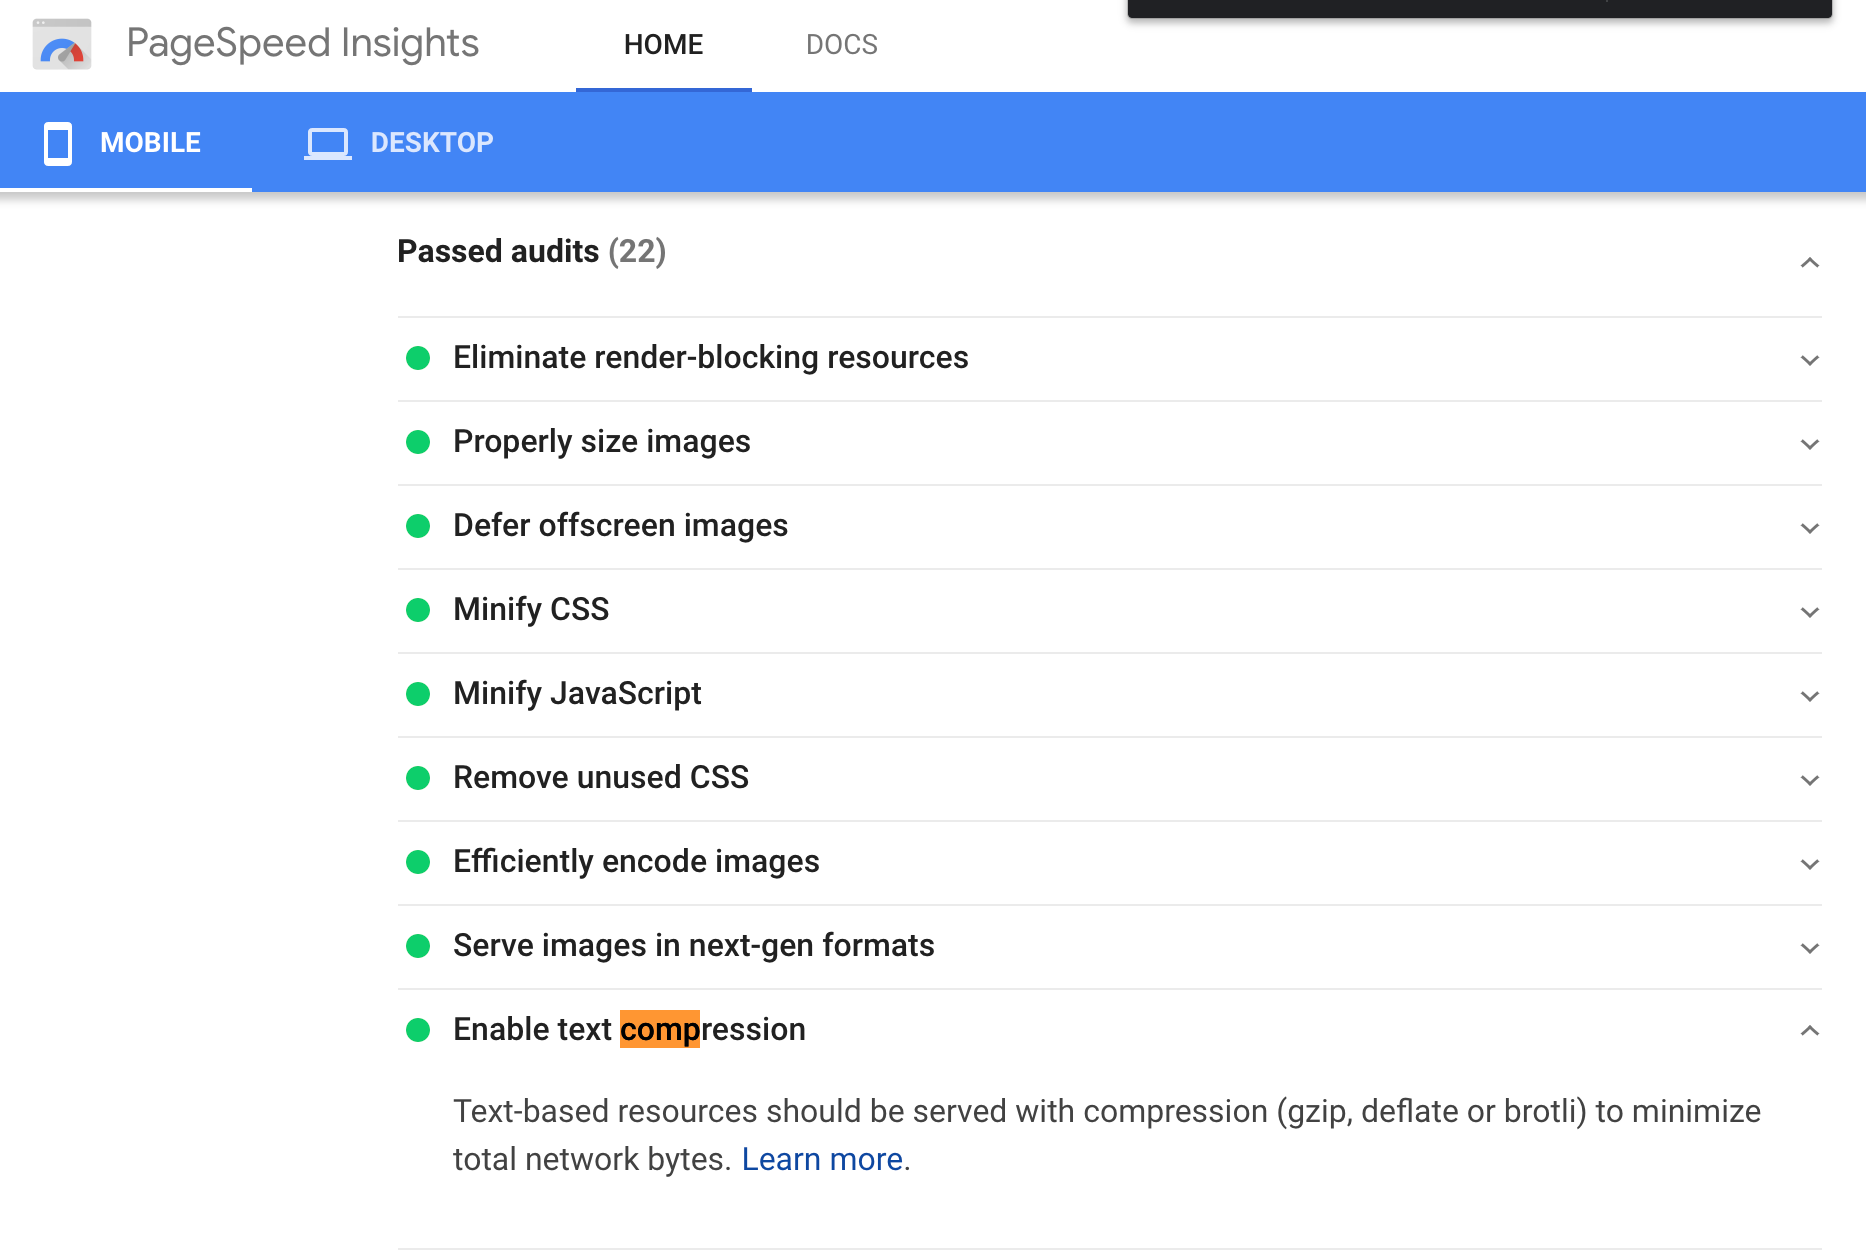Click green pass dot beside Minify CSS

(x=418, y=610)
